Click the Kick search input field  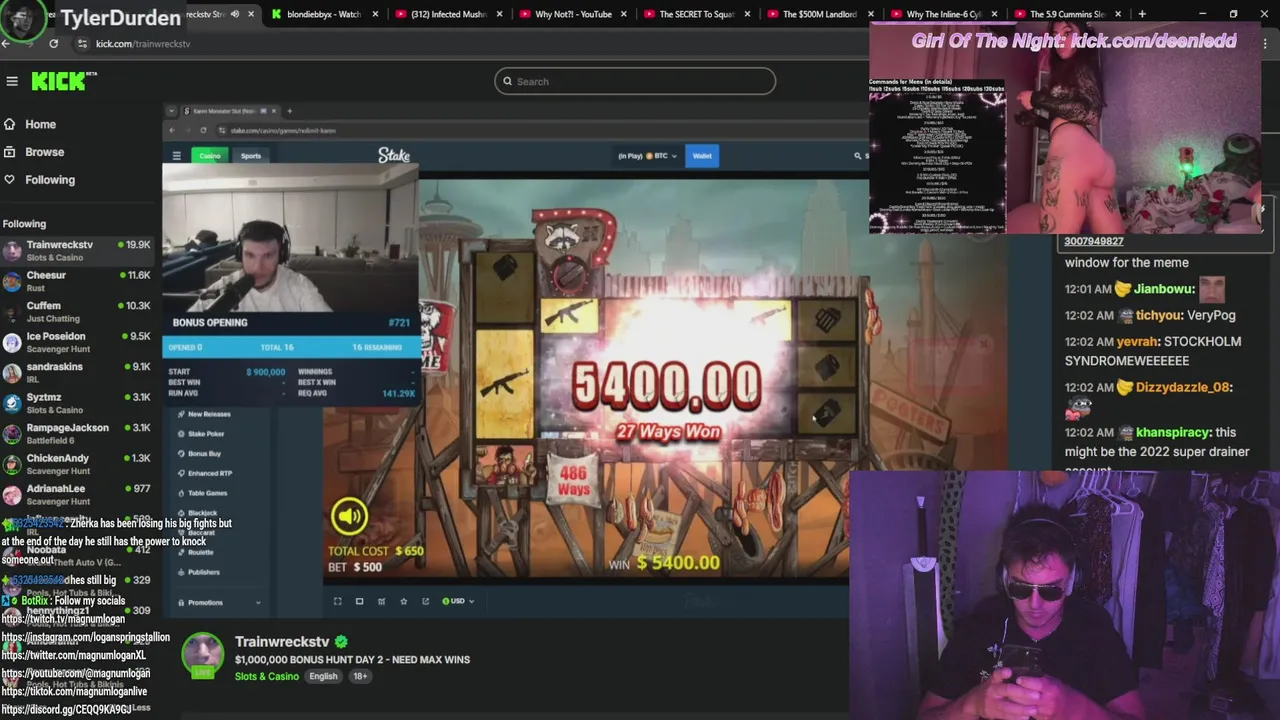pyautogui.click(x=635, y=81)
